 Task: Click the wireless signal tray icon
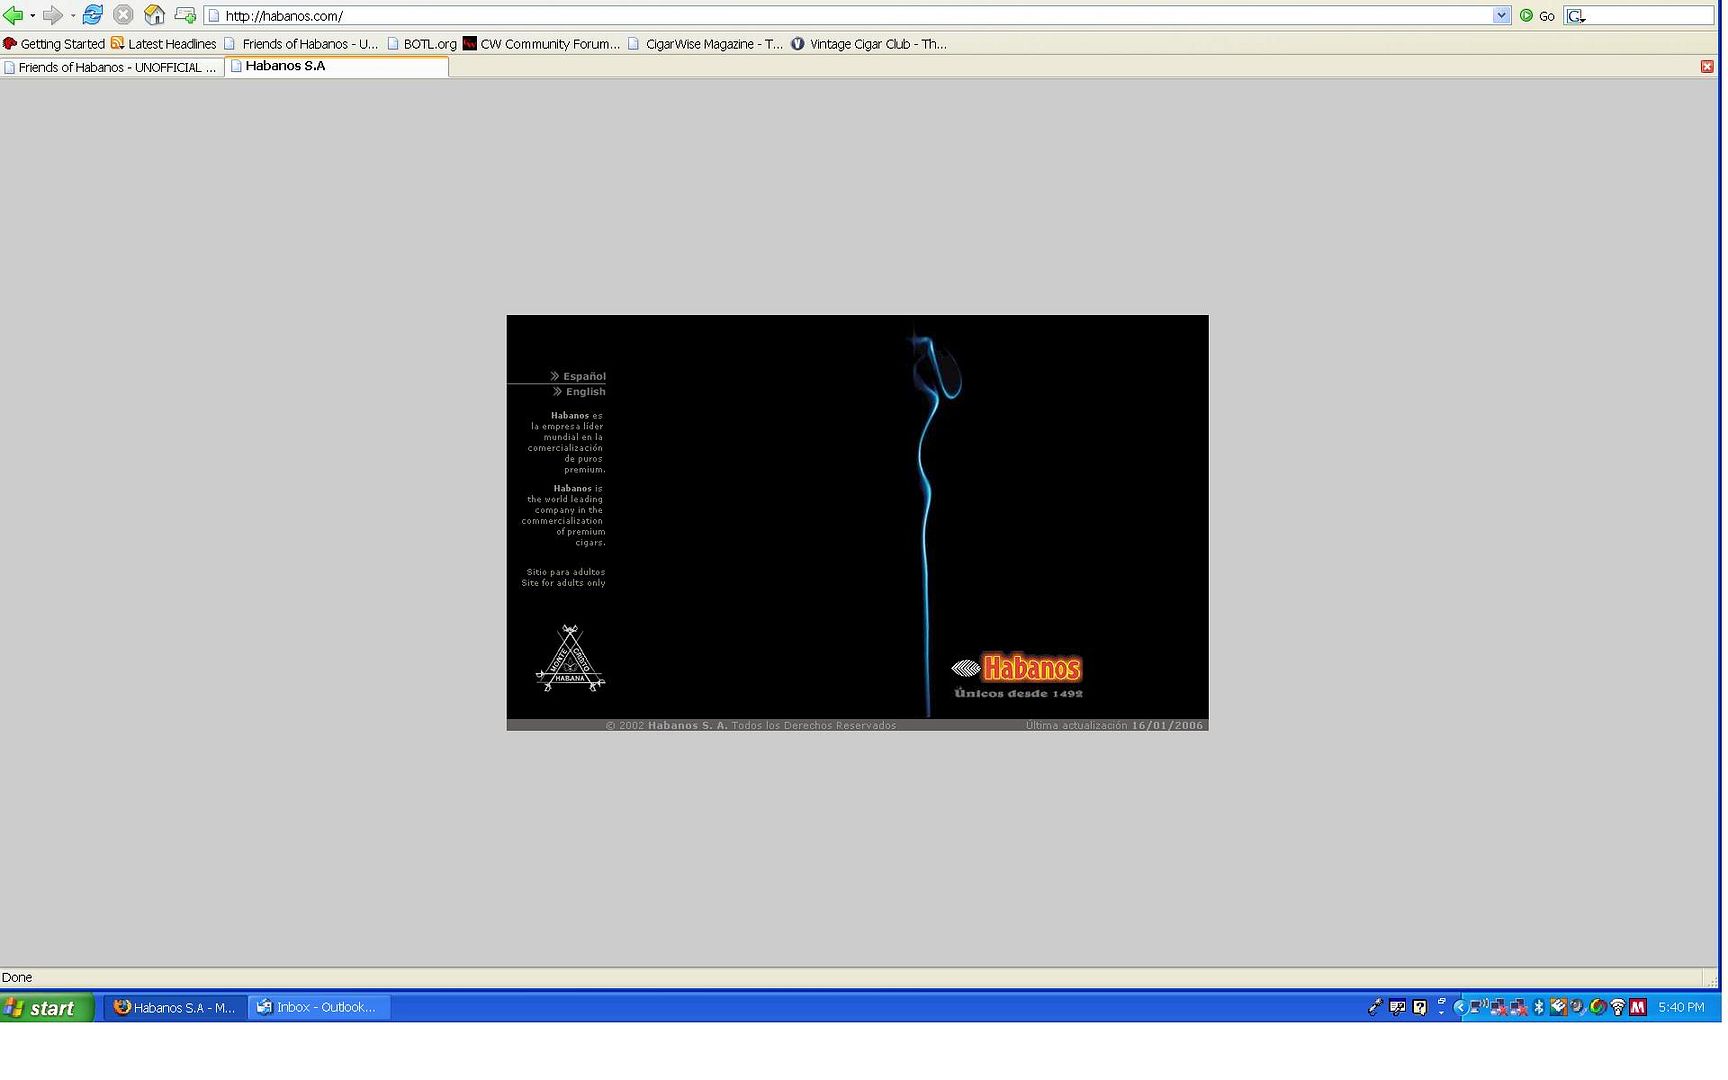1617,1007
